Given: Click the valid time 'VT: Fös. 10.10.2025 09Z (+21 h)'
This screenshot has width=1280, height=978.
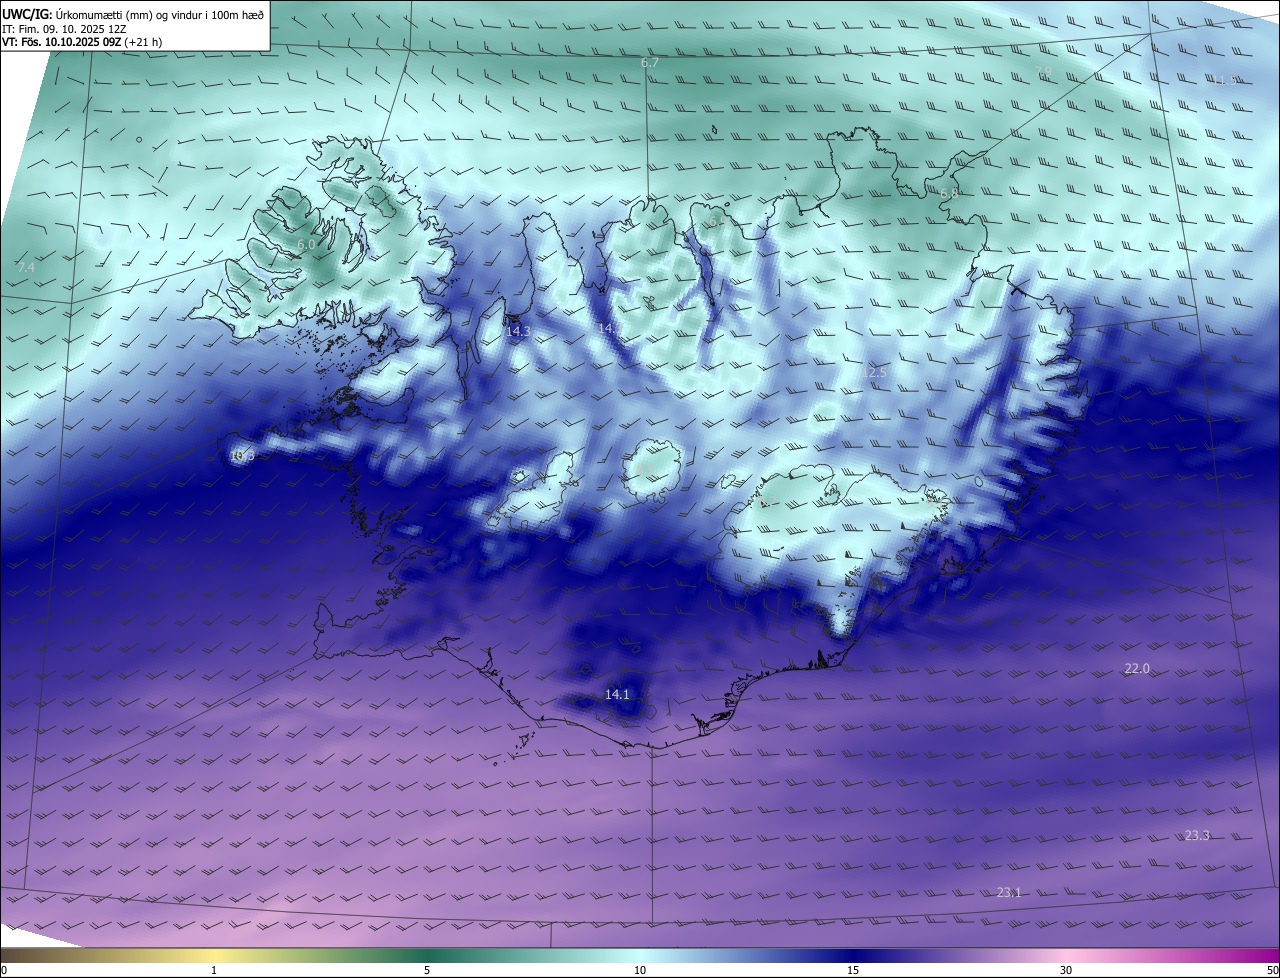Looking at the screenshot, I should pos(82,42).
